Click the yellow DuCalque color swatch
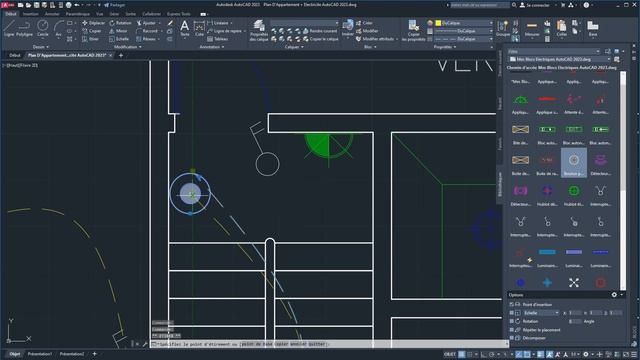 pyautogui.click(x=438, y=23)
